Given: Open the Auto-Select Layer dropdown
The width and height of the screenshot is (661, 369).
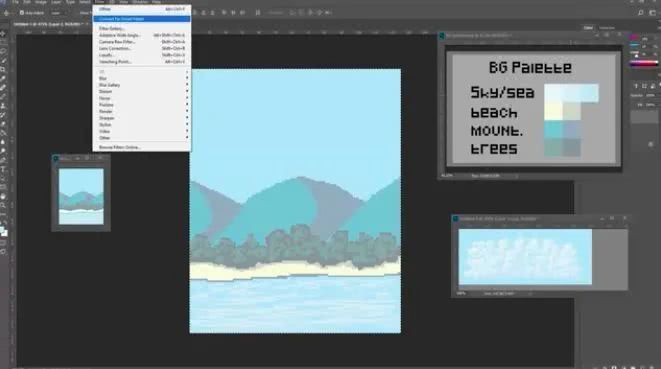Looking at the screenshot, I should [59, 13].
